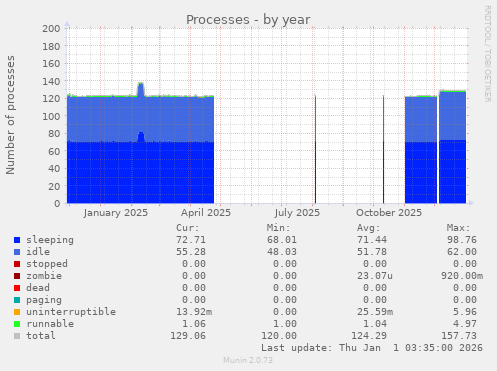Click sleeping average value 71.44
497x371 pixels.
coord(372,240)
